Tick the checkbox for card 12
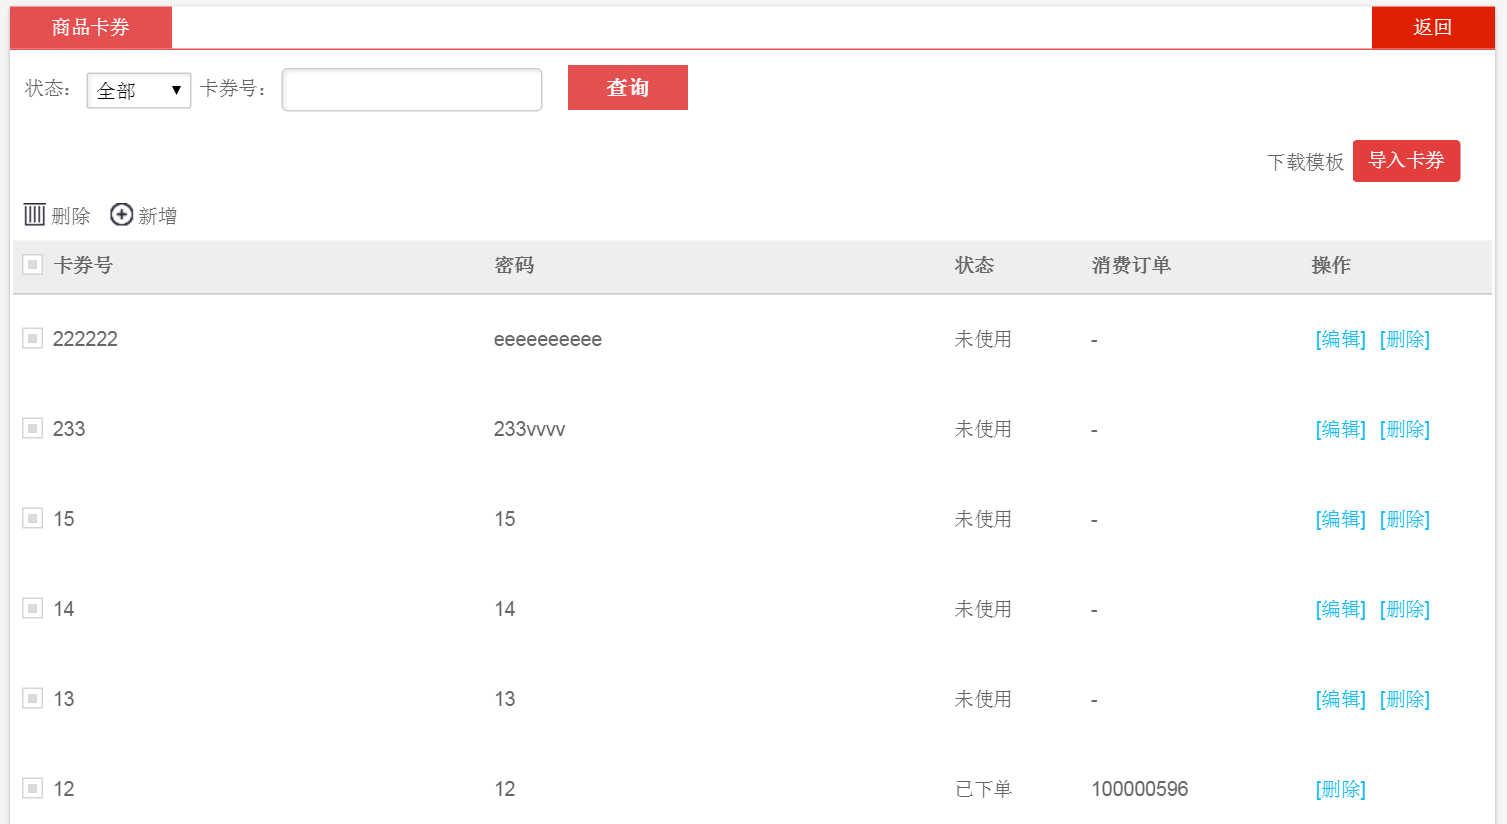Screen dimensions: 1507x824 (x=32, y=788)
